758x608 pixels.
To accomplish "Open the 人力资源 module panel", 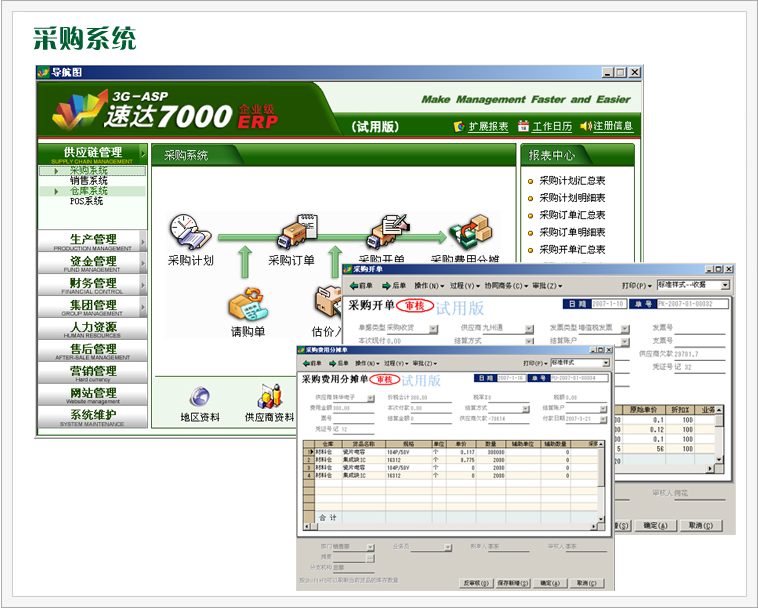I will [x=92, y=329].
